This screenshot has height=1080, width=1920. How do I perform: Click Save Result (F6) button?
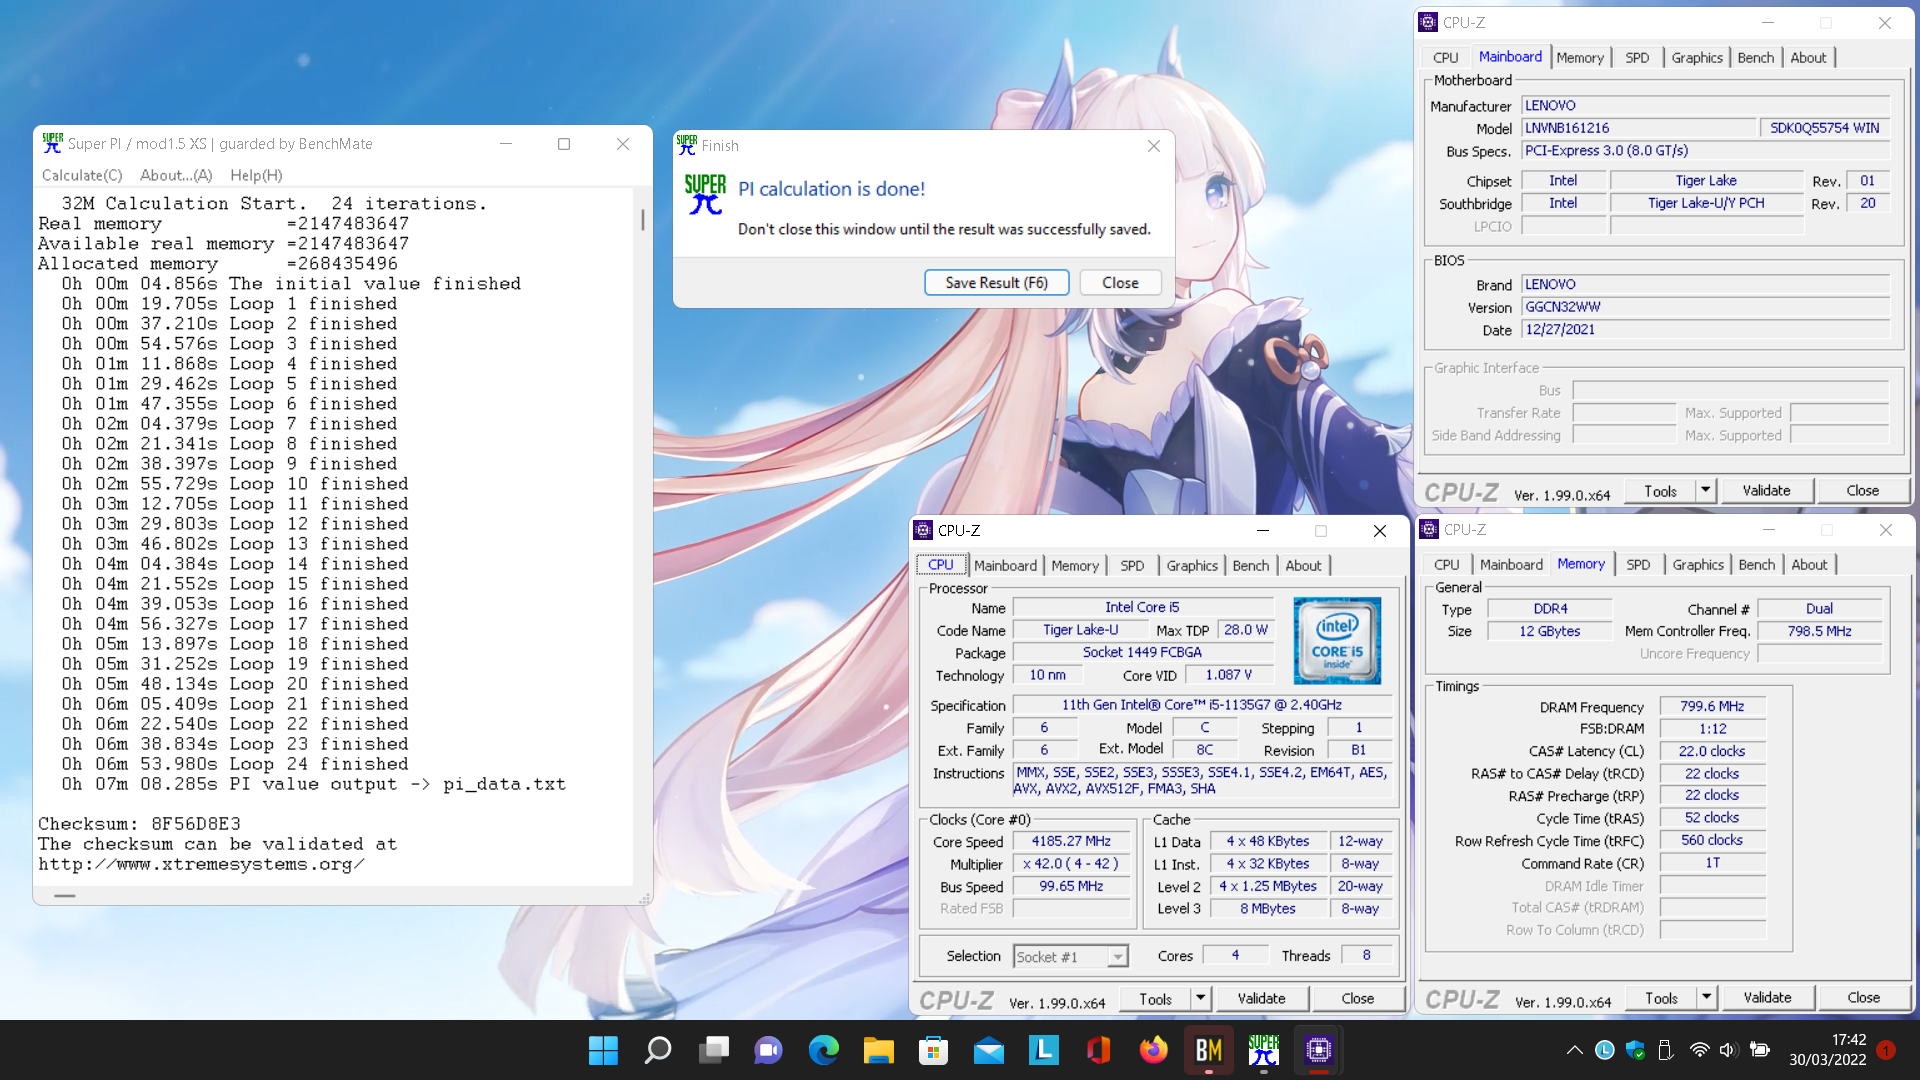tap(996, 283)
